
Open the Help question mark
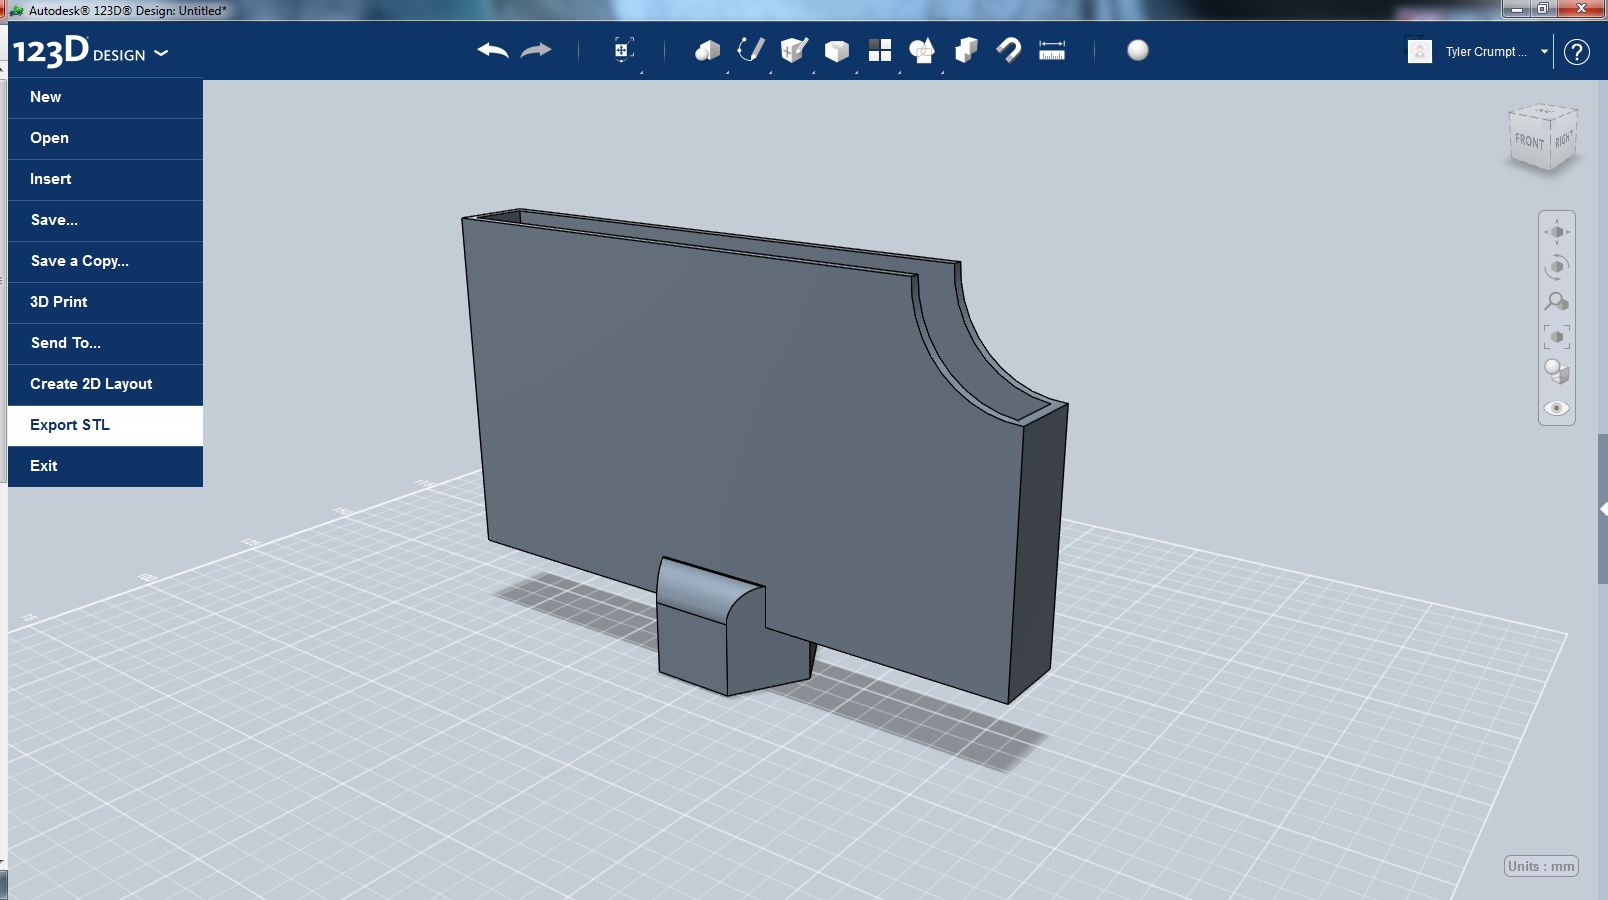1577,52
